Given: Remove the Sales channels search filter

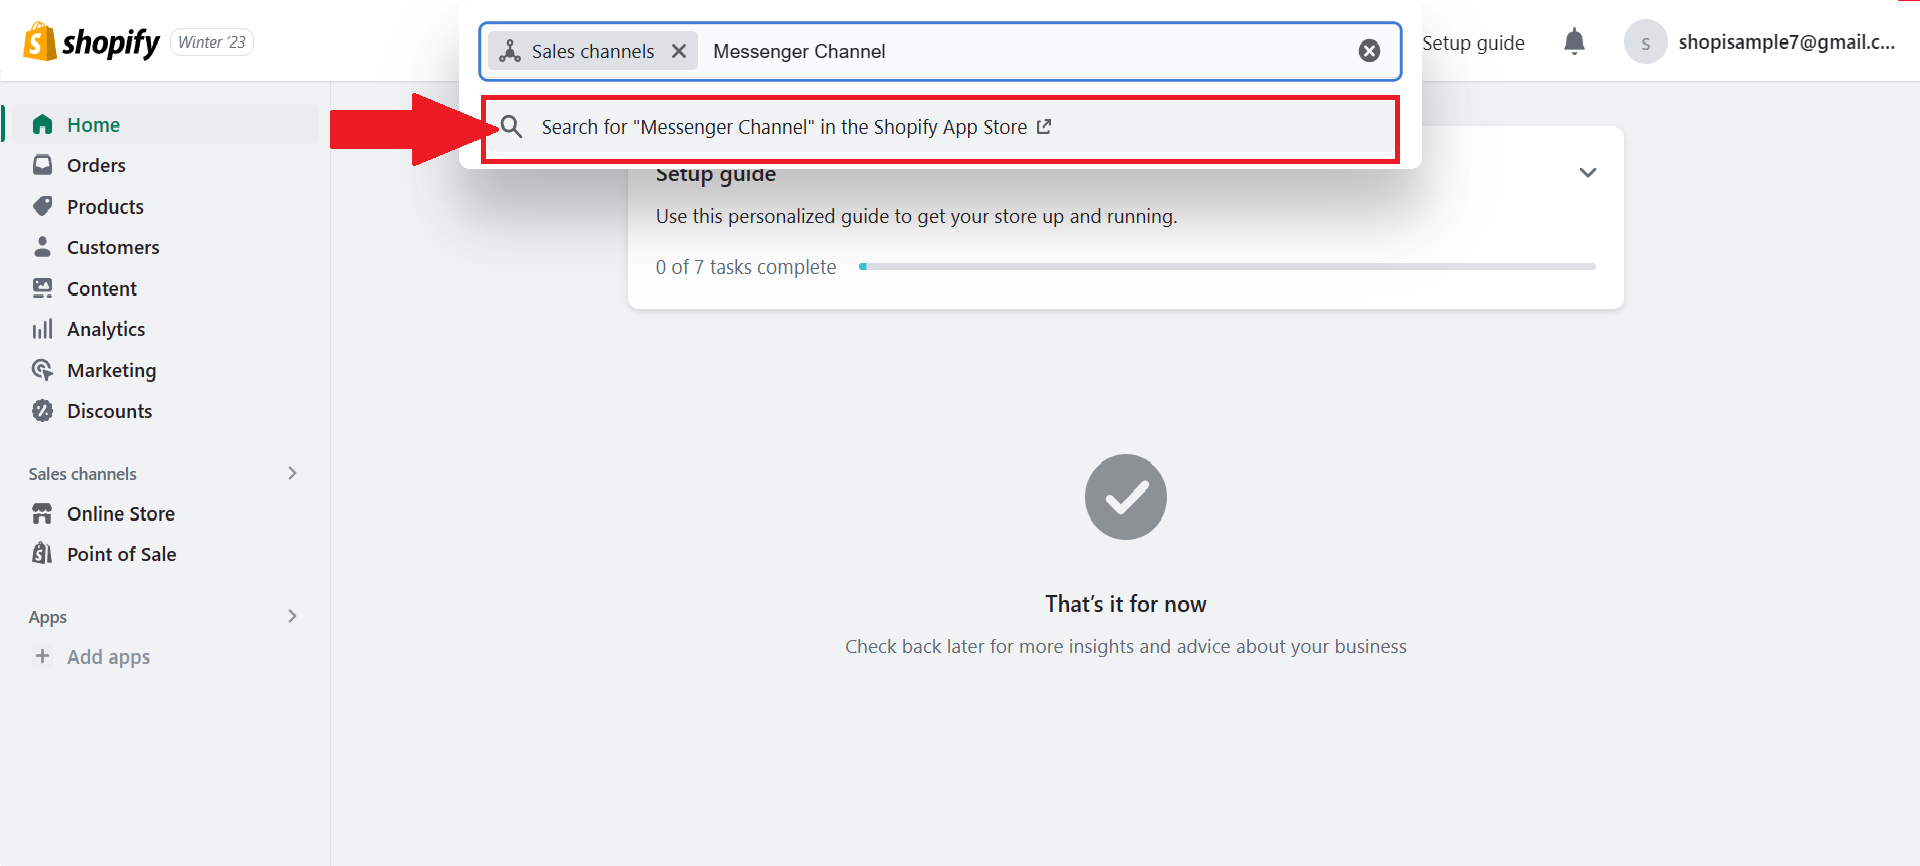Looking at the screenshot, I should [679, 51].
